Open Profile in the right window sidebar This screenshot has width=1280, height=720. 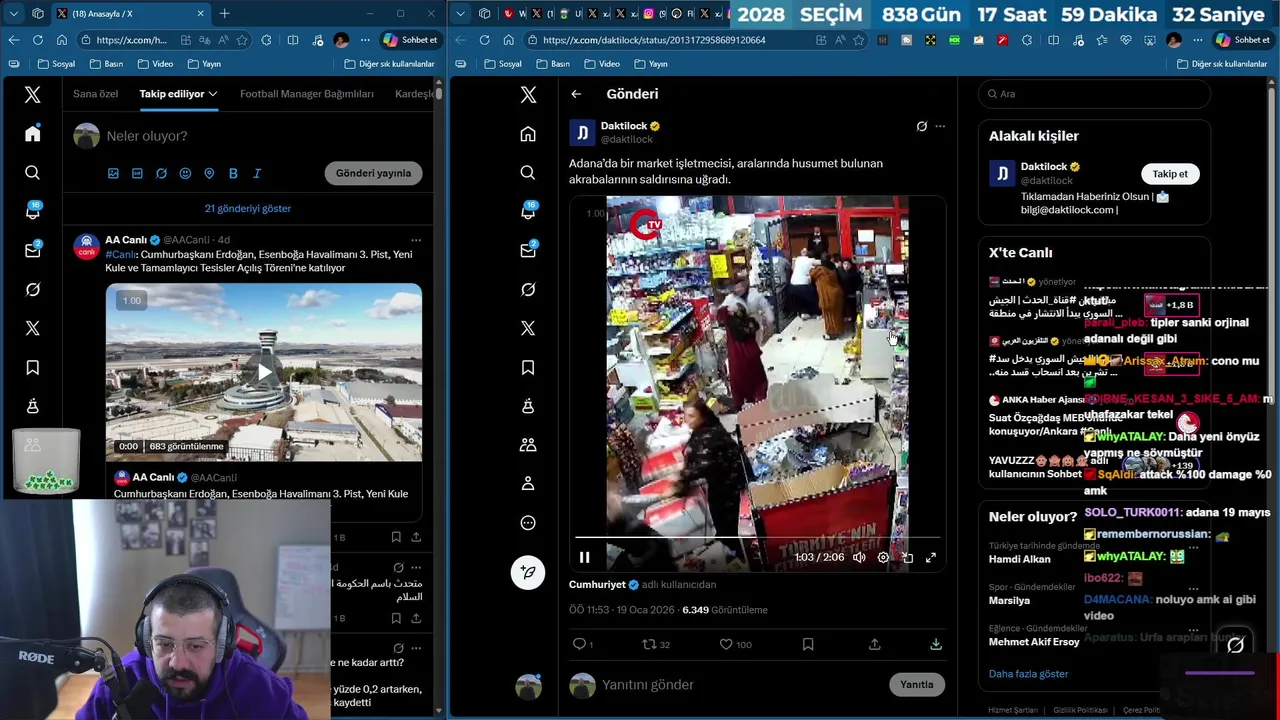[x=528, y=484]
